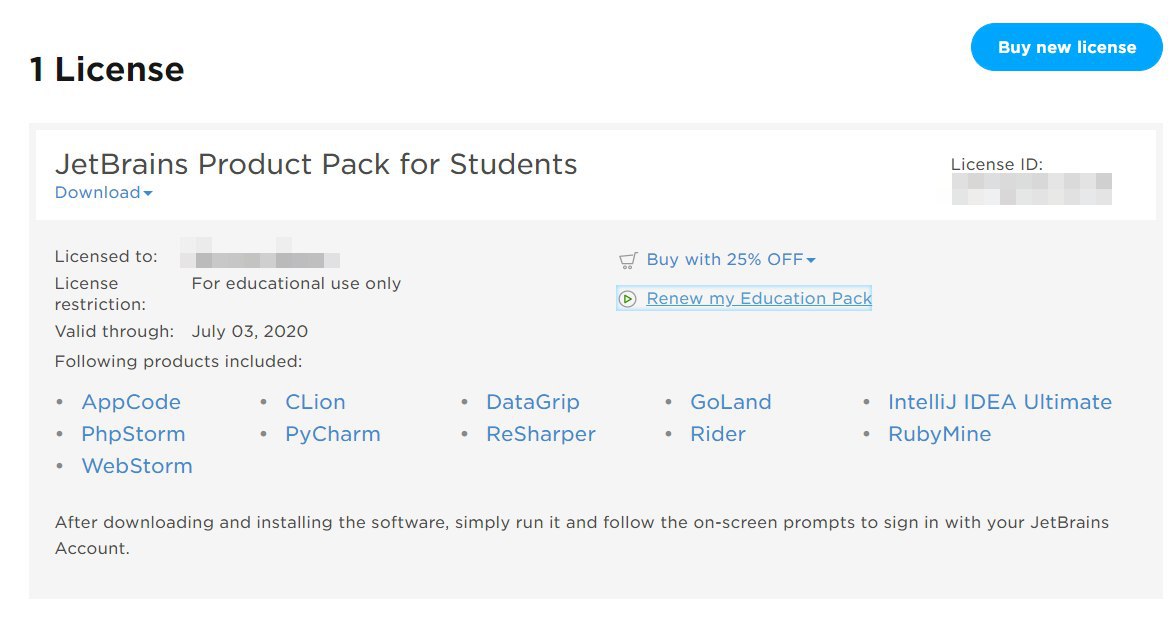
Task: Click the green play icon beside Renew
Action: click(x=628, y=299)
